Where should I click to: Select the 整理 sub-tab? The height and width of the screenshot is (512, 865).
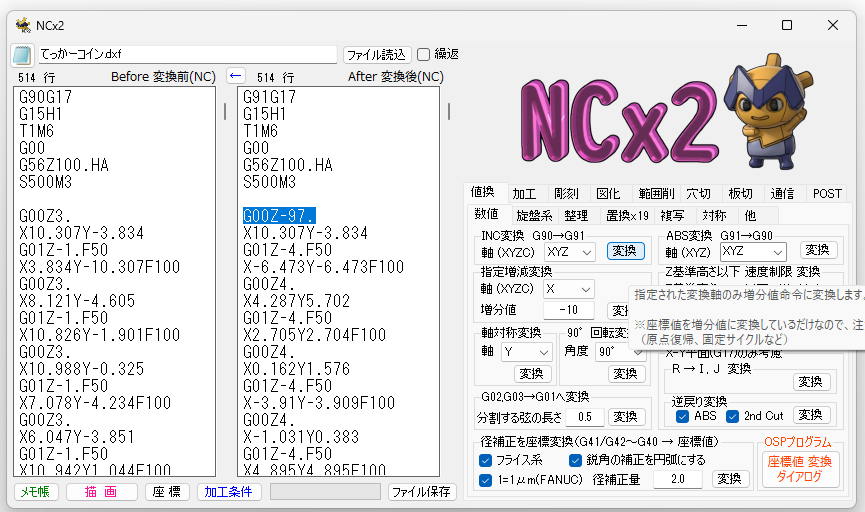[576, 216]
